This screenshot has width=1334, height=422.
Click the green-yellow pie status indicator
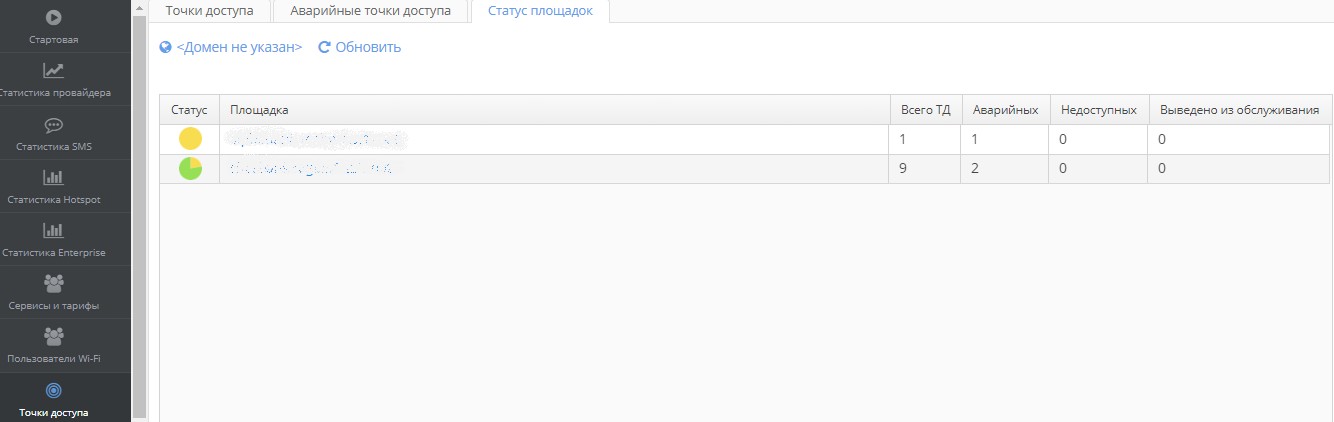tap(190, 169)
